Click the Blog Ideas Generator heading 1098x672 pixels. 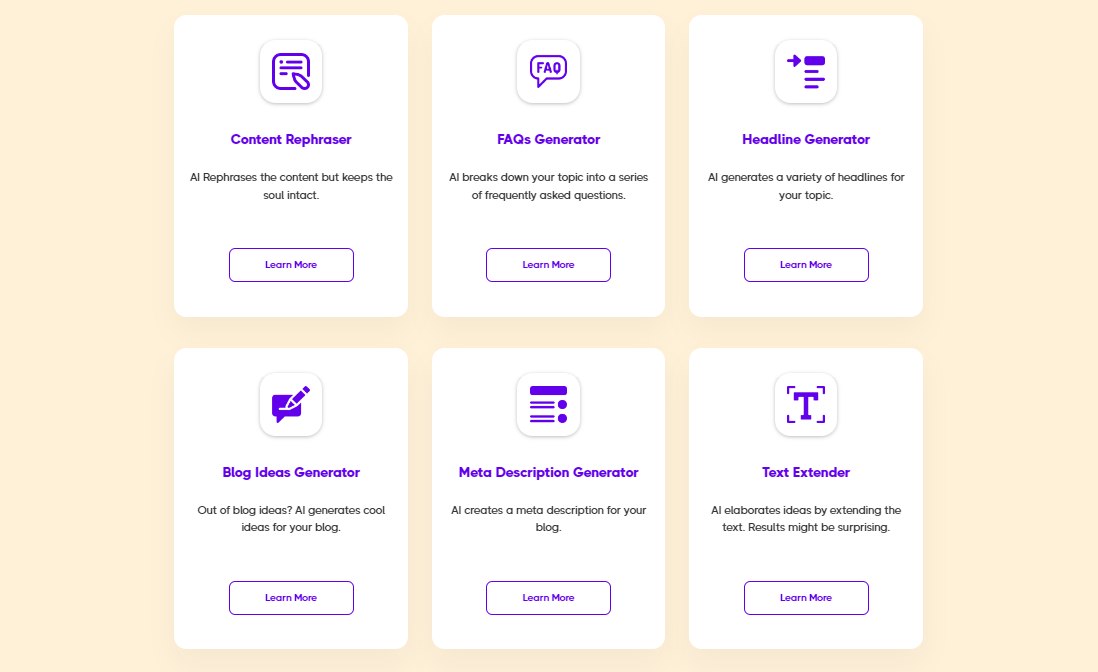pos(291,472)
